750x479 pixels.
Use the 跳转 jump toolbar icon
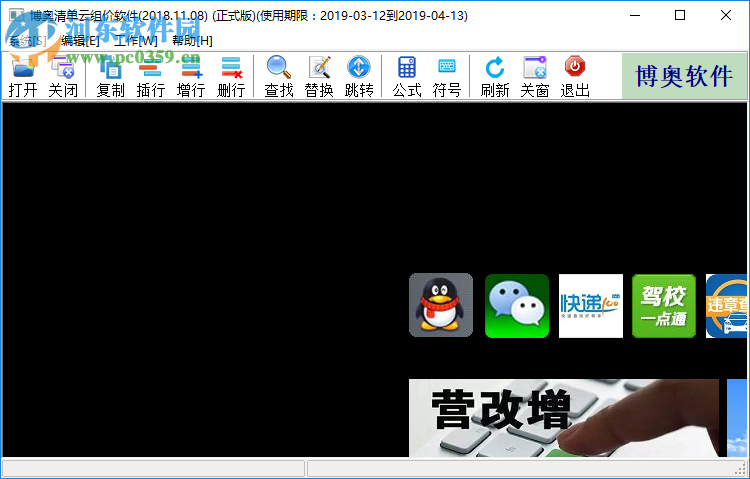[359, 77]
